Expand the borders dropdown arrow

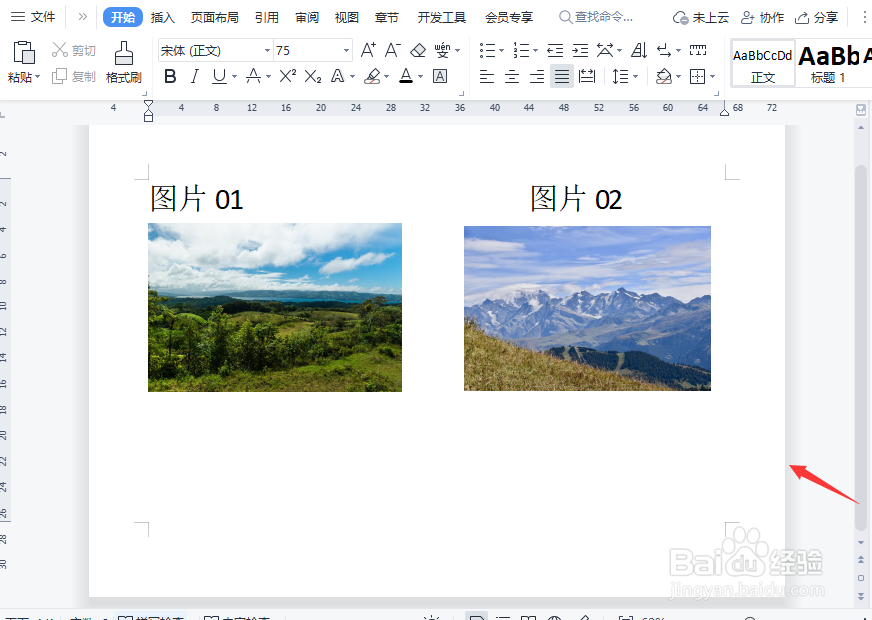click(x=712, y=76)
